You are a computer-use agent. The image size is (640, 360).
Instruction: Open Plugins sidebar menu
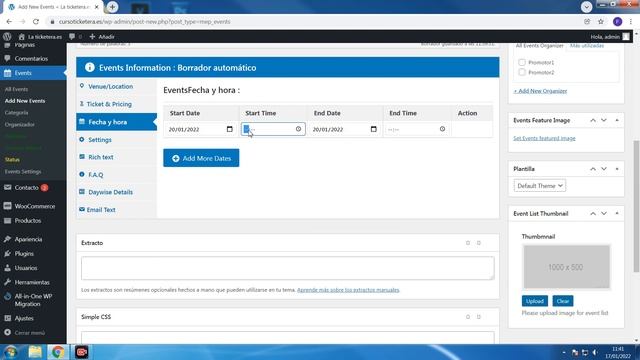click(x=24, y=254)
